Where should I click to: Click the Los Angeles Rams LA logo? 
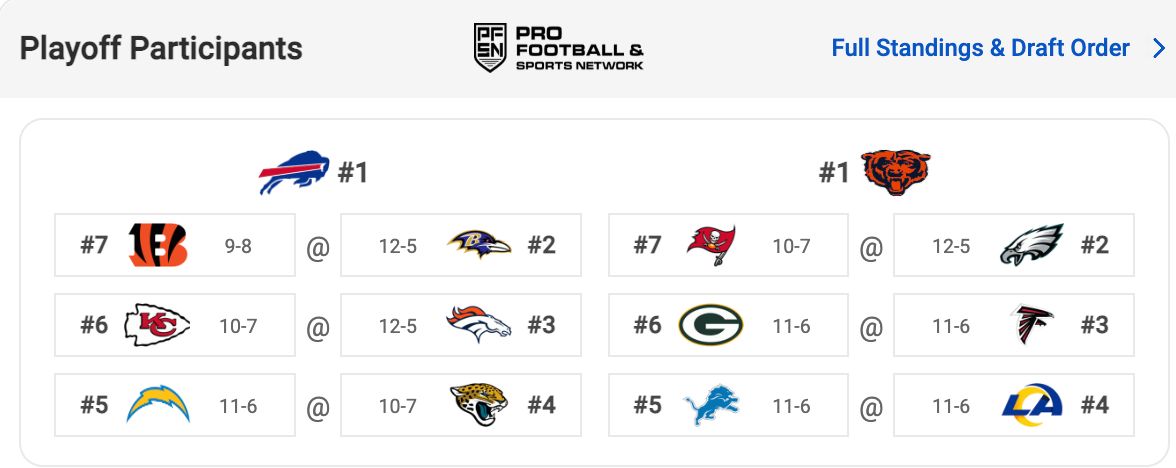click(x=1033, y=405)
